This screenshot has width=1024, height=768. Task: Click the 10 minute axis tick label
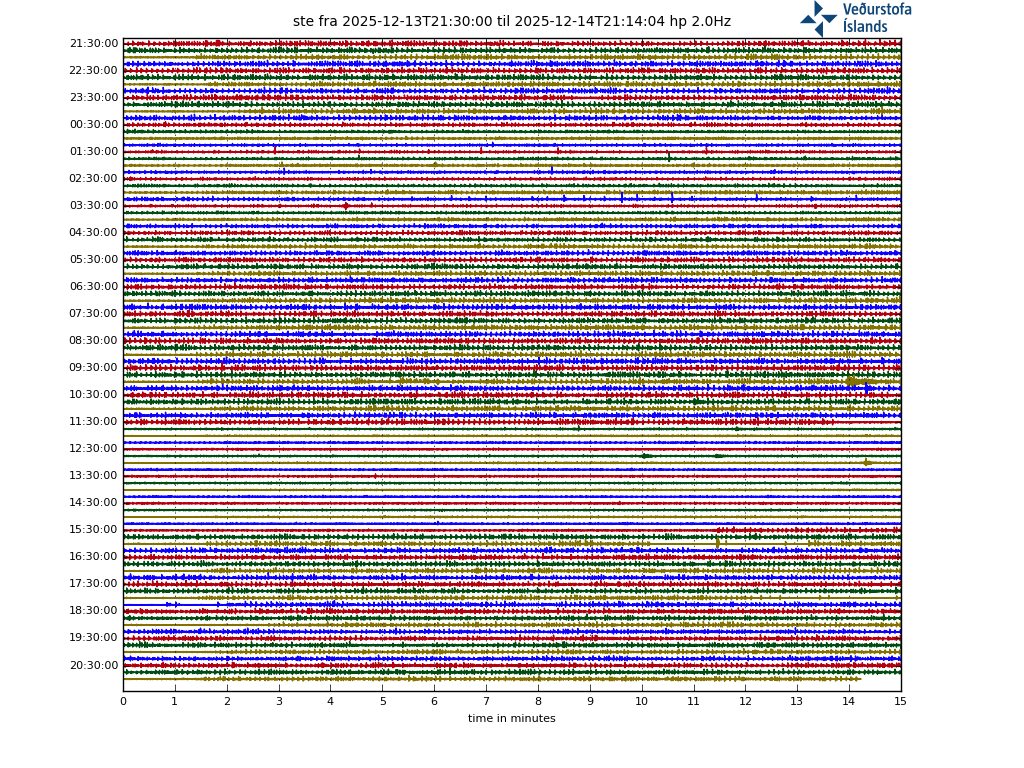(641, 702)
